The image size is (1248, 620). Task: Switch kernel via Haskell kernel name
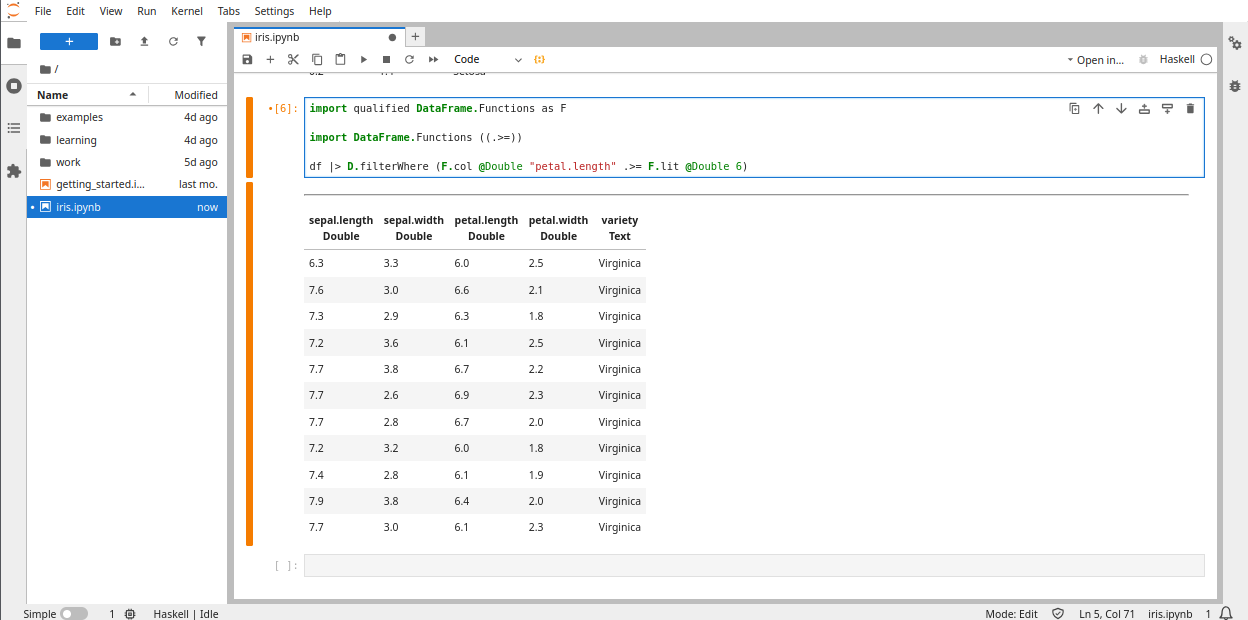[x=1177, y=60]
